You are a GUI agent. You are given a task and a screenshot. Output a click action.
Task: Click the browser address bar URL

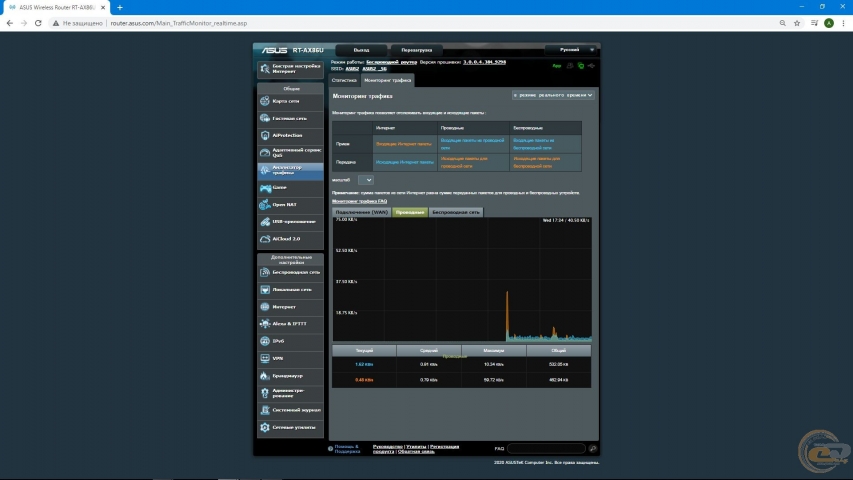pos(178,23)
